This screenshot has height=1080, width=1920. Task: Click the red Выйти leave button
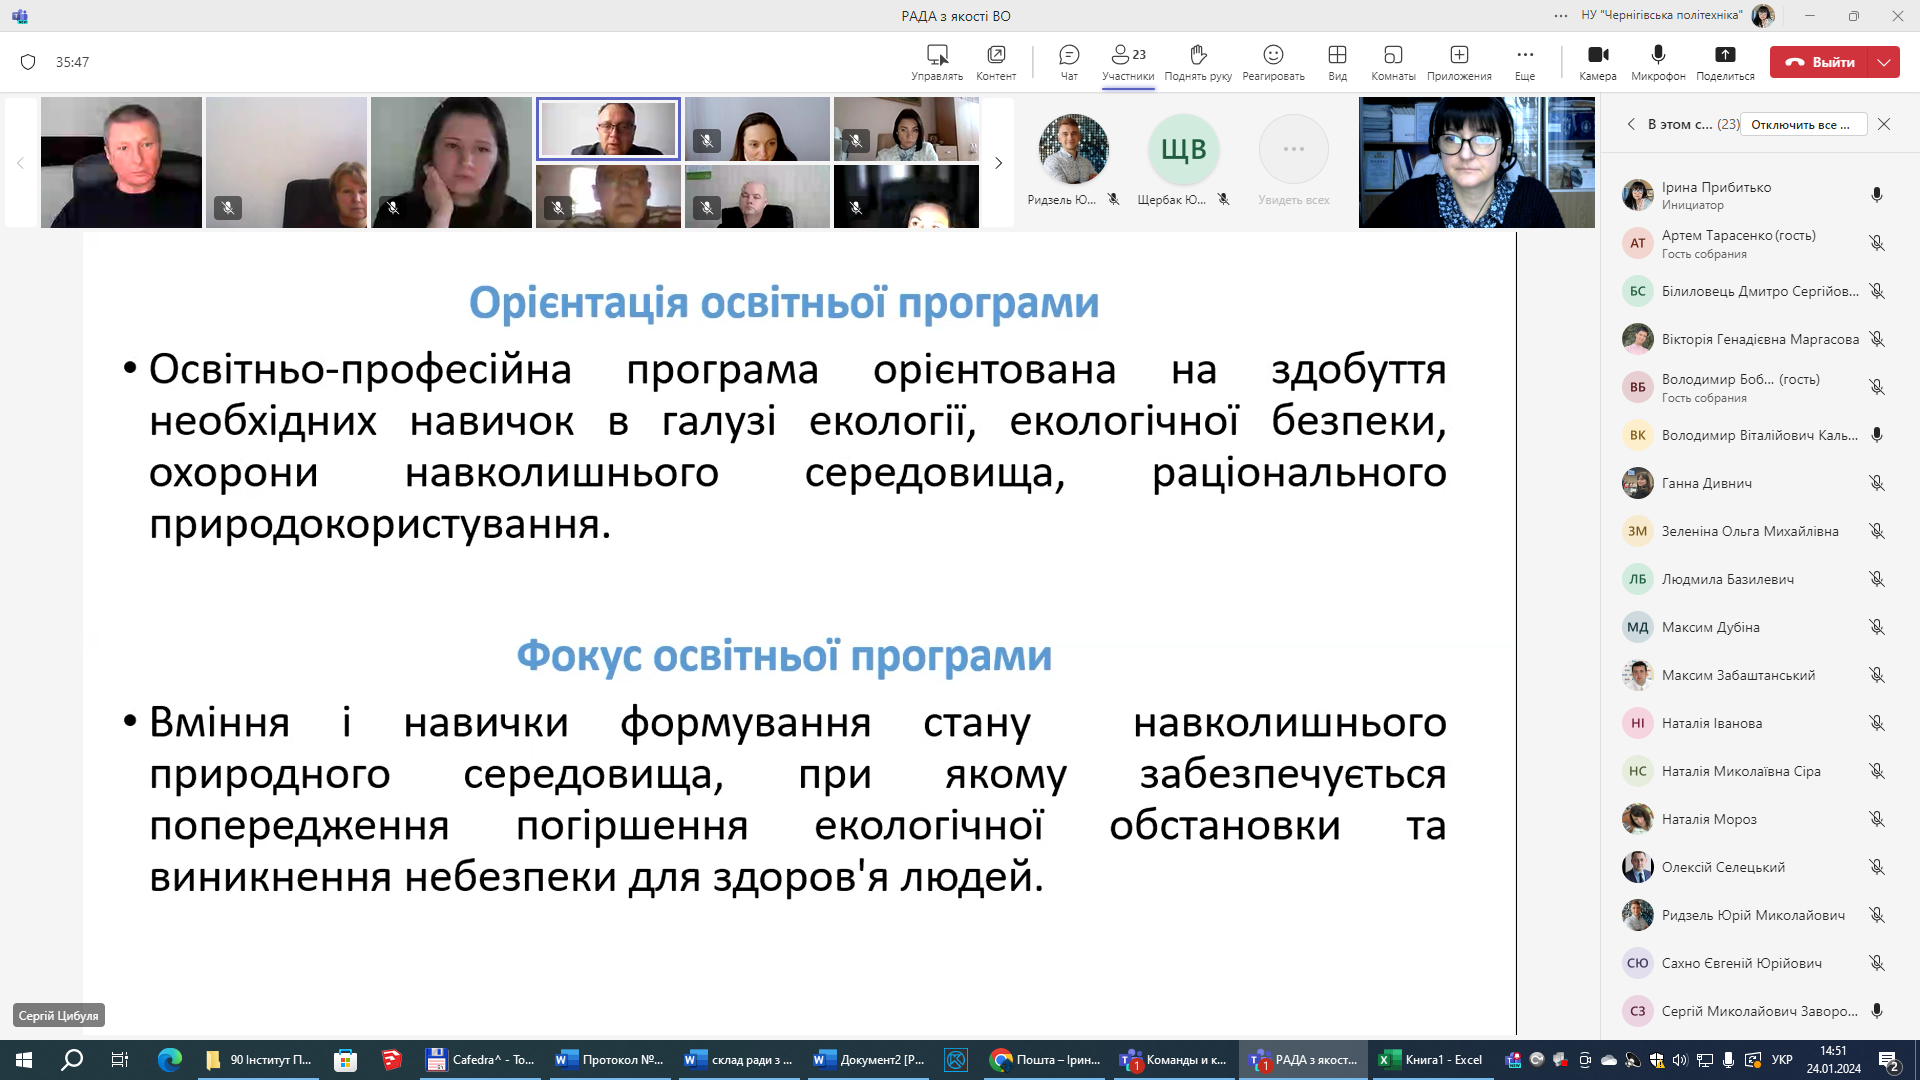coord(1820,62)
